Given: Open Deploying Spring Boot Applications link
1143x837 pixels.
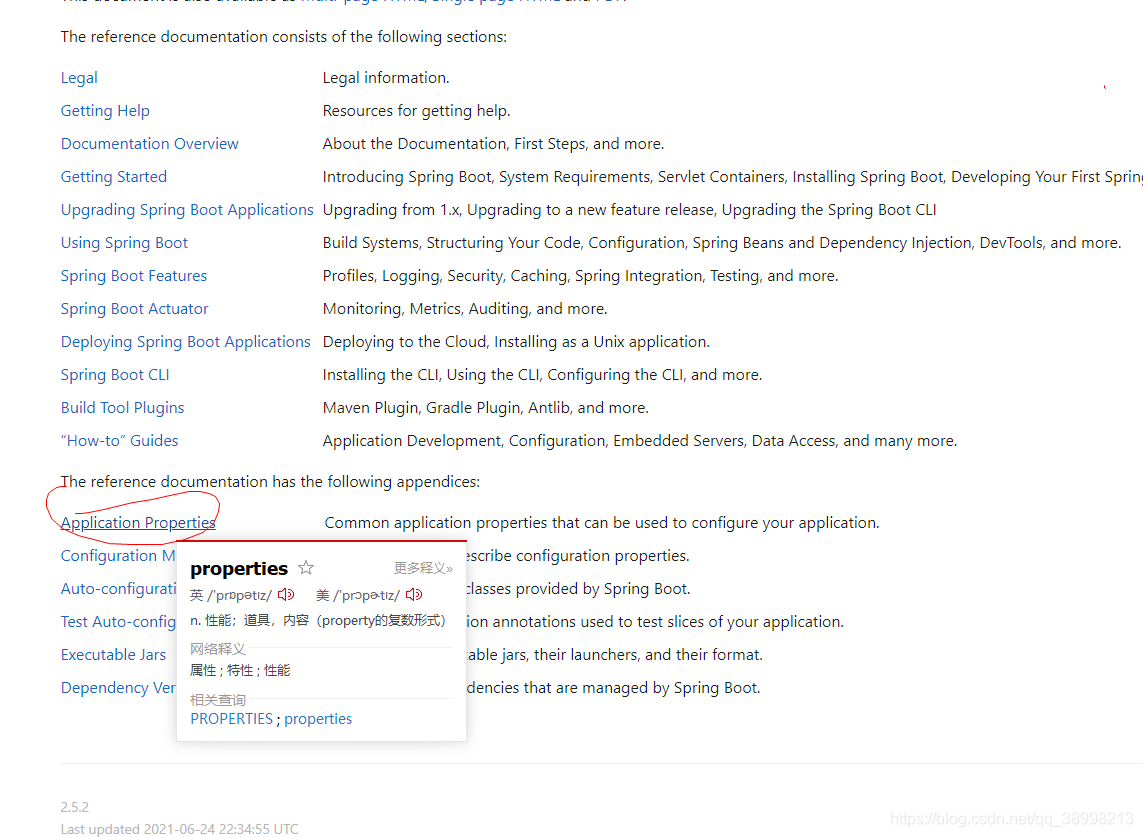Looking at the screenshot, I should tap(185, 342).
